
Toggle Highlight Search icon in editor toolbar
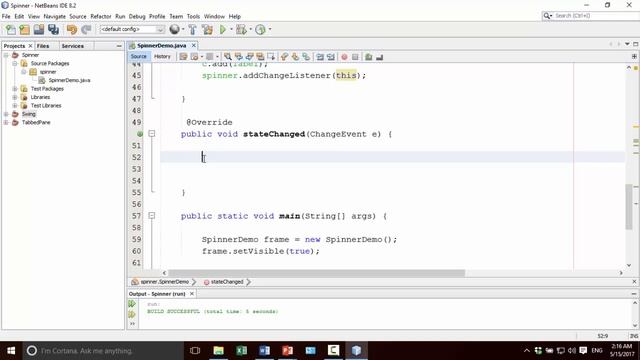(260, 57)
